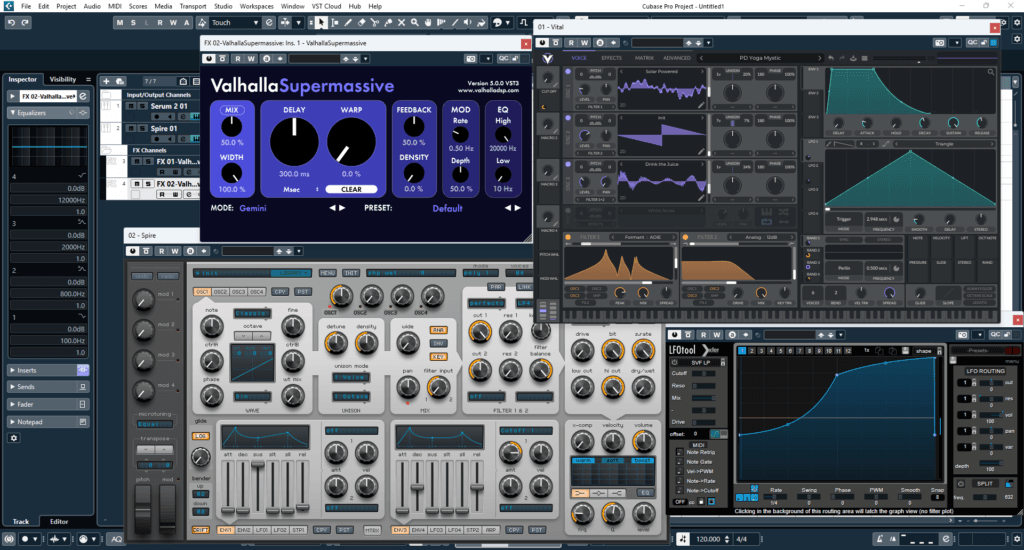Mute the Serum 2 01 track
This screenshot has height=550, width=1024.
[x=131, y=106]
